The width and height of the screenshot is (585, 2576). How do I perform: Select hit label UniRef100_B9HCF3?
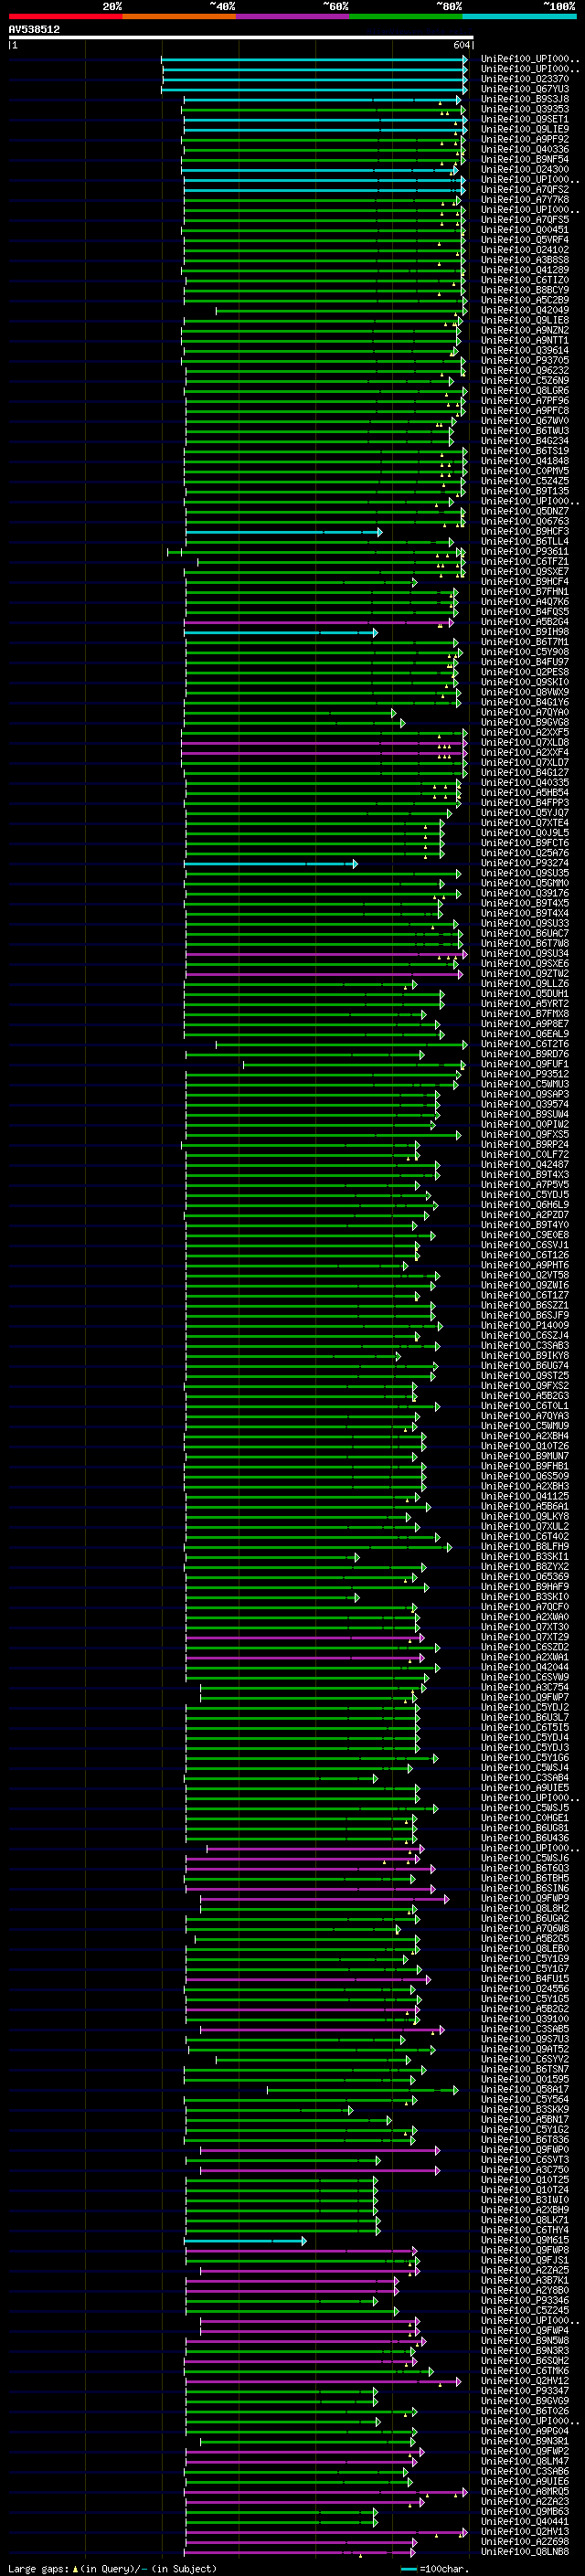click(524, 532)
